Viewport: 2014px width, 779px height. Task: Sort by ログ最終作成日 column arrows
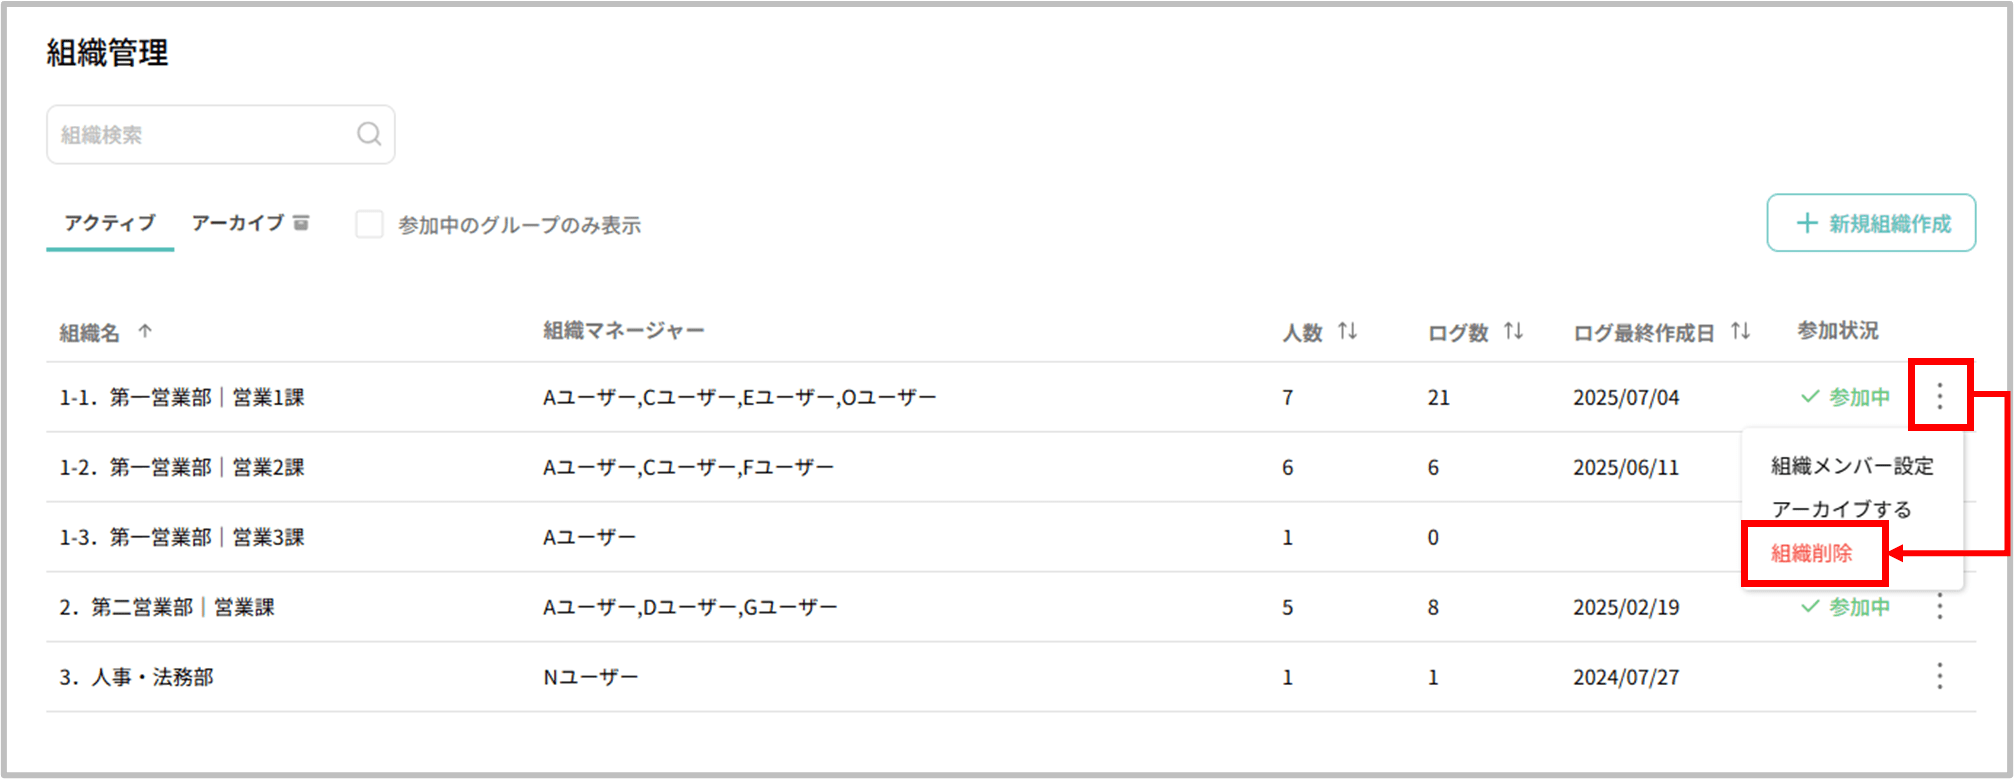click(x=1740, y=331)
